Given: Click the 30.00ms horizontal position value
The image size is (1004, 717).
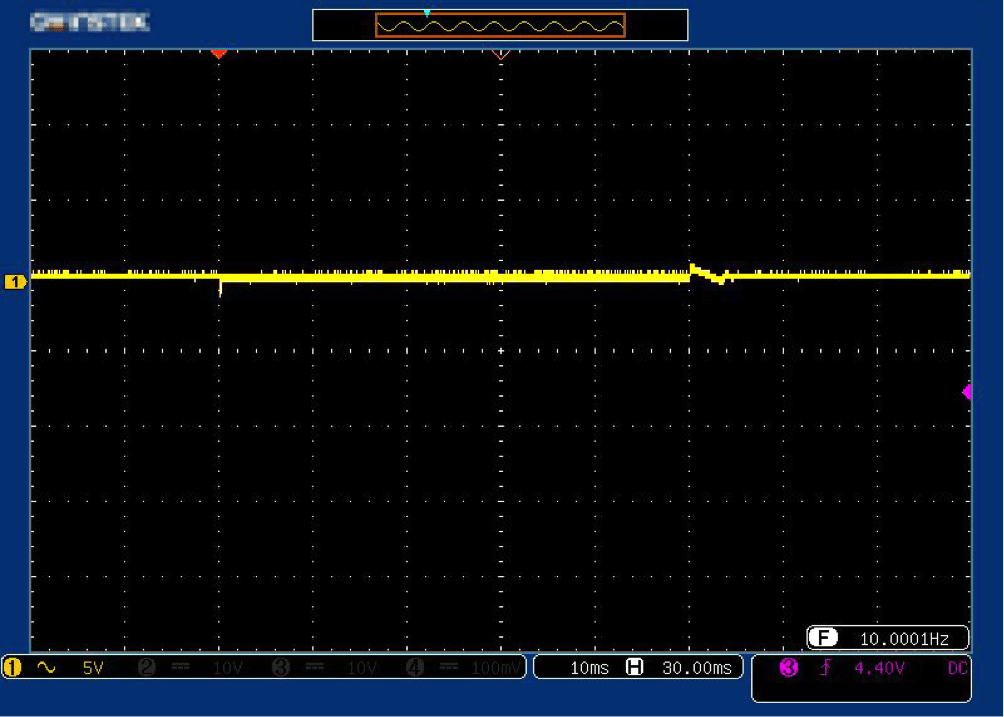Looking at the screenshot, I should 696,668.
